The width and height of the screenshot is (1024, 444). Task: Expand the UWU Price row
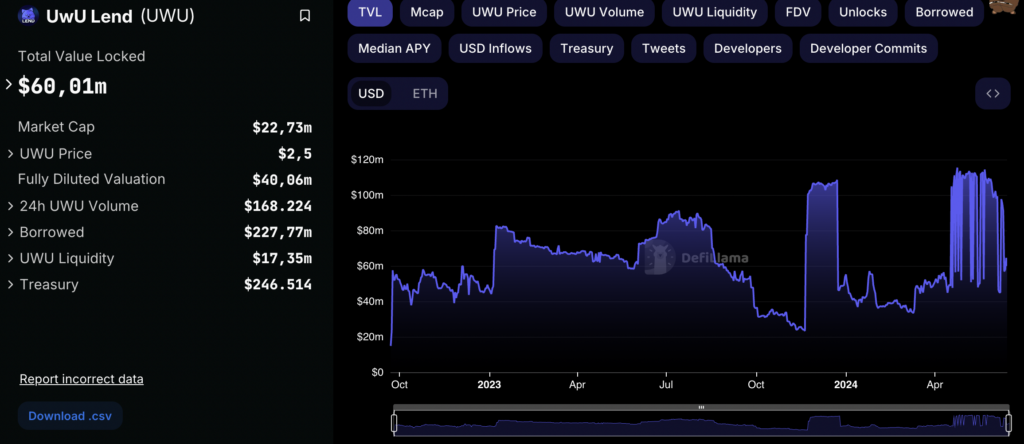pyautogui.click(x=10, y=153)
